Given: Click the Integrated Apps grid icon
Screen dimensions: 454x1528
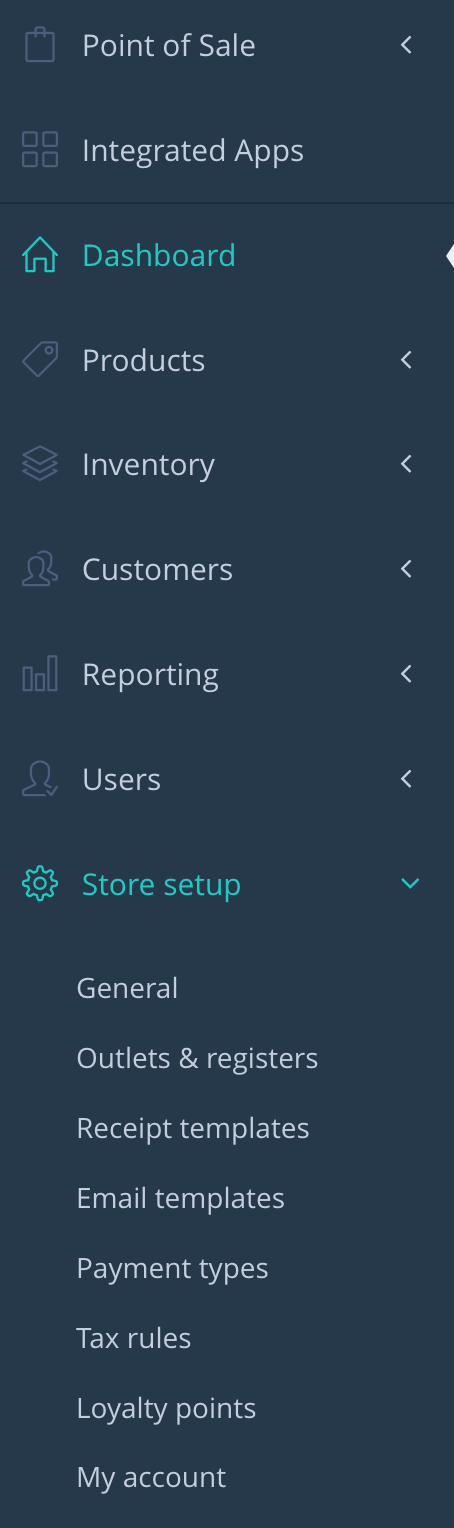Looking at the screenshot, I should 40,150.
